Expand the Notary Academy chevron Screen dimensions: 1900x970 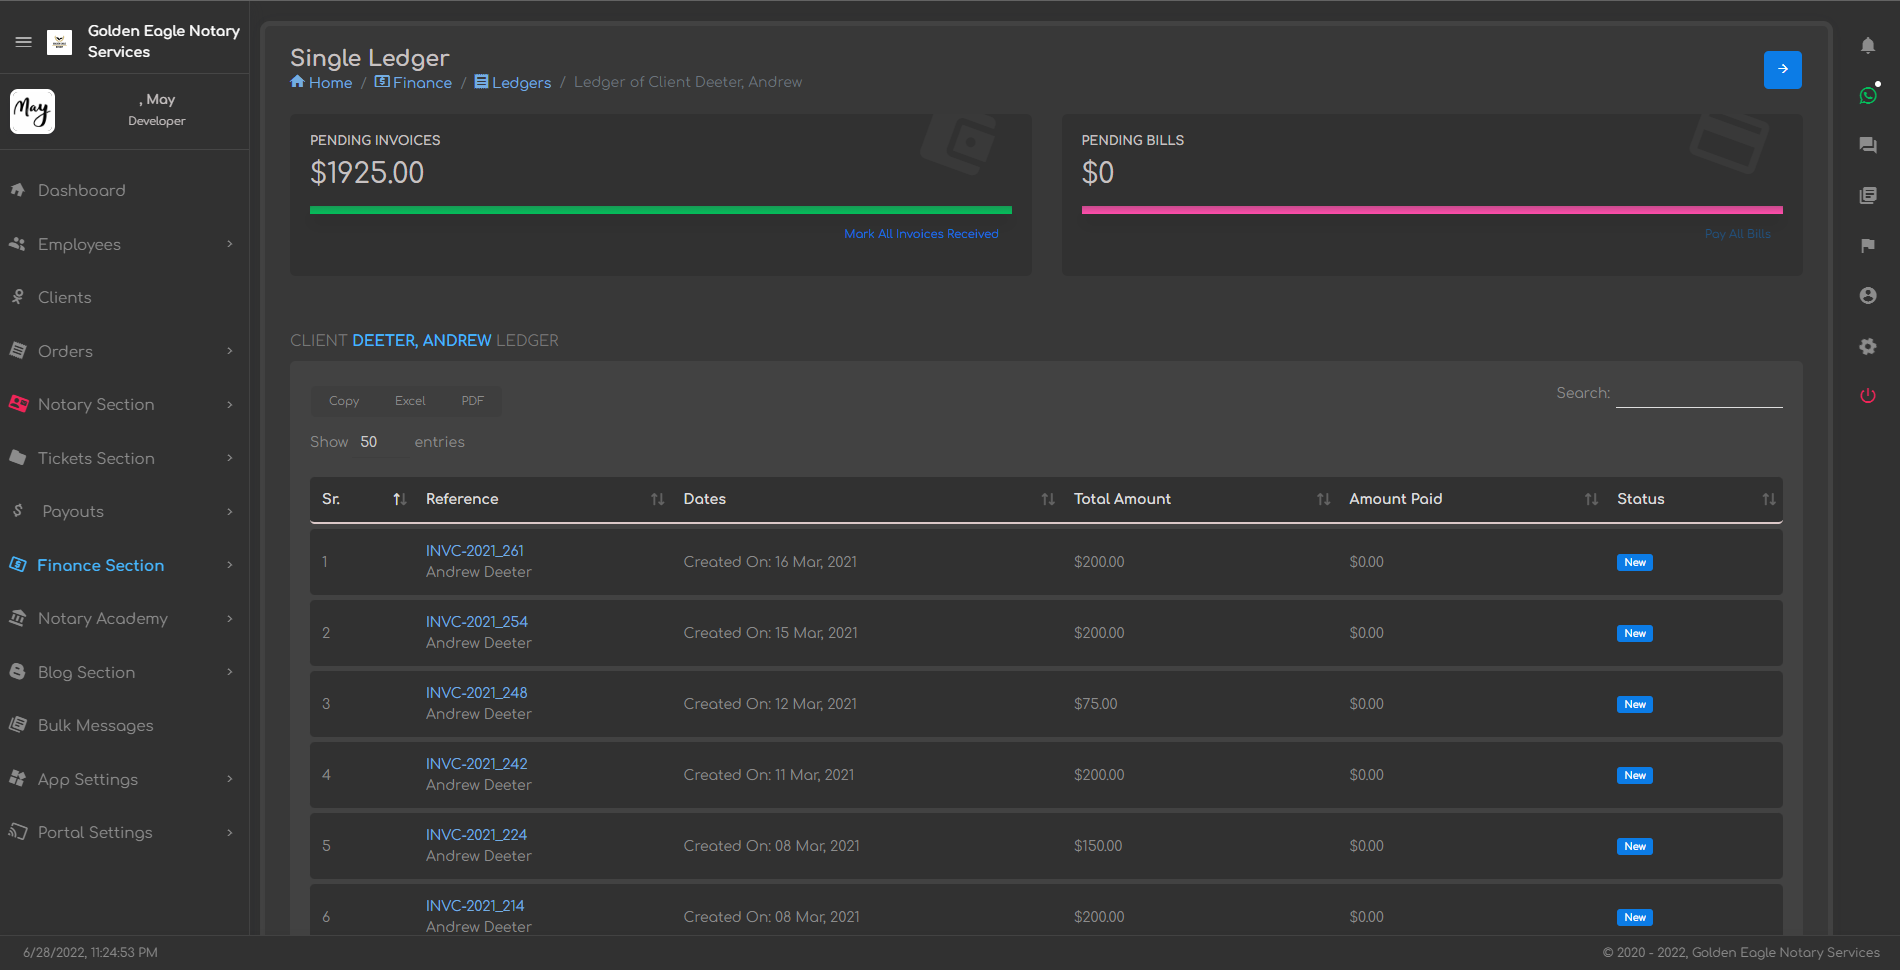click(x=230, y=618)
